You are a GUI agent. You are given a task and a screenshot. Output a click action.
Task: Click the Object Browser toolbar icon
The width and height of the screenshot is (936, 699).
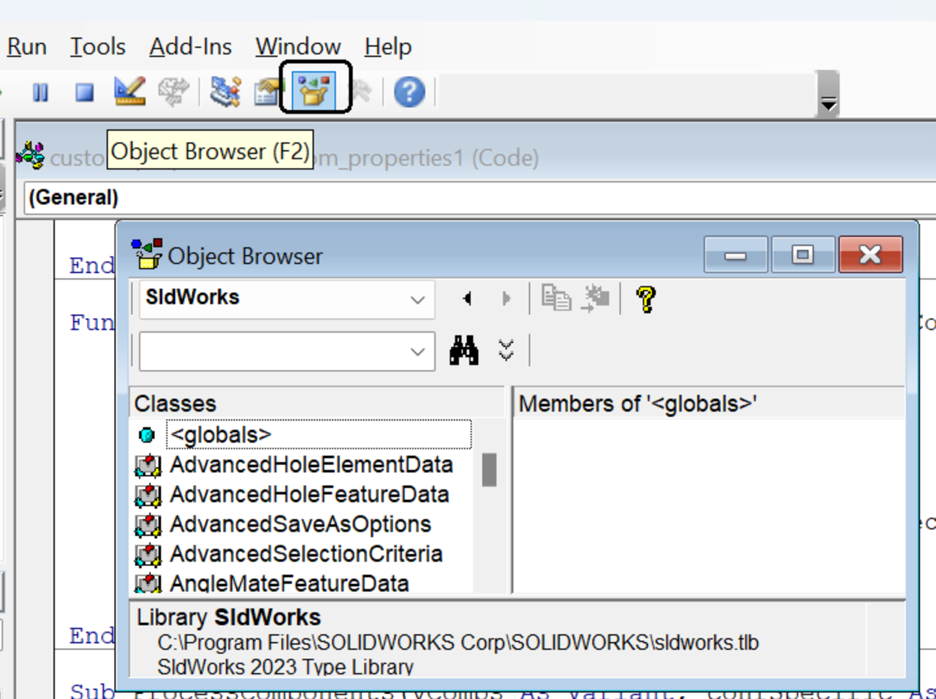tap(315, 91)
